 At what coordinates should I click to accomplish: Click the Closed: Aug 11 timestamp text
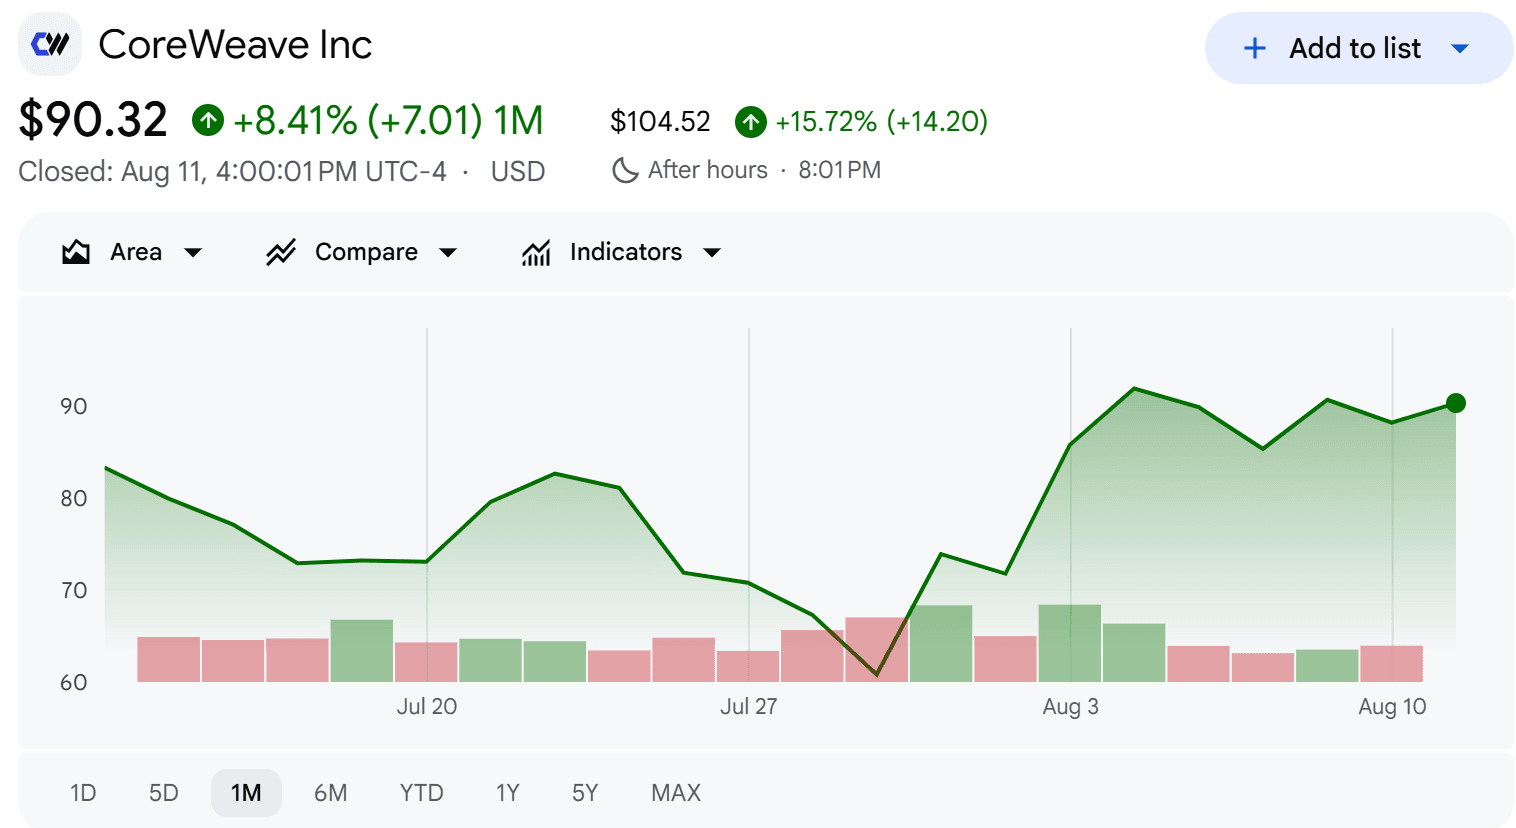pyautogui.click(x=232, y=172)
